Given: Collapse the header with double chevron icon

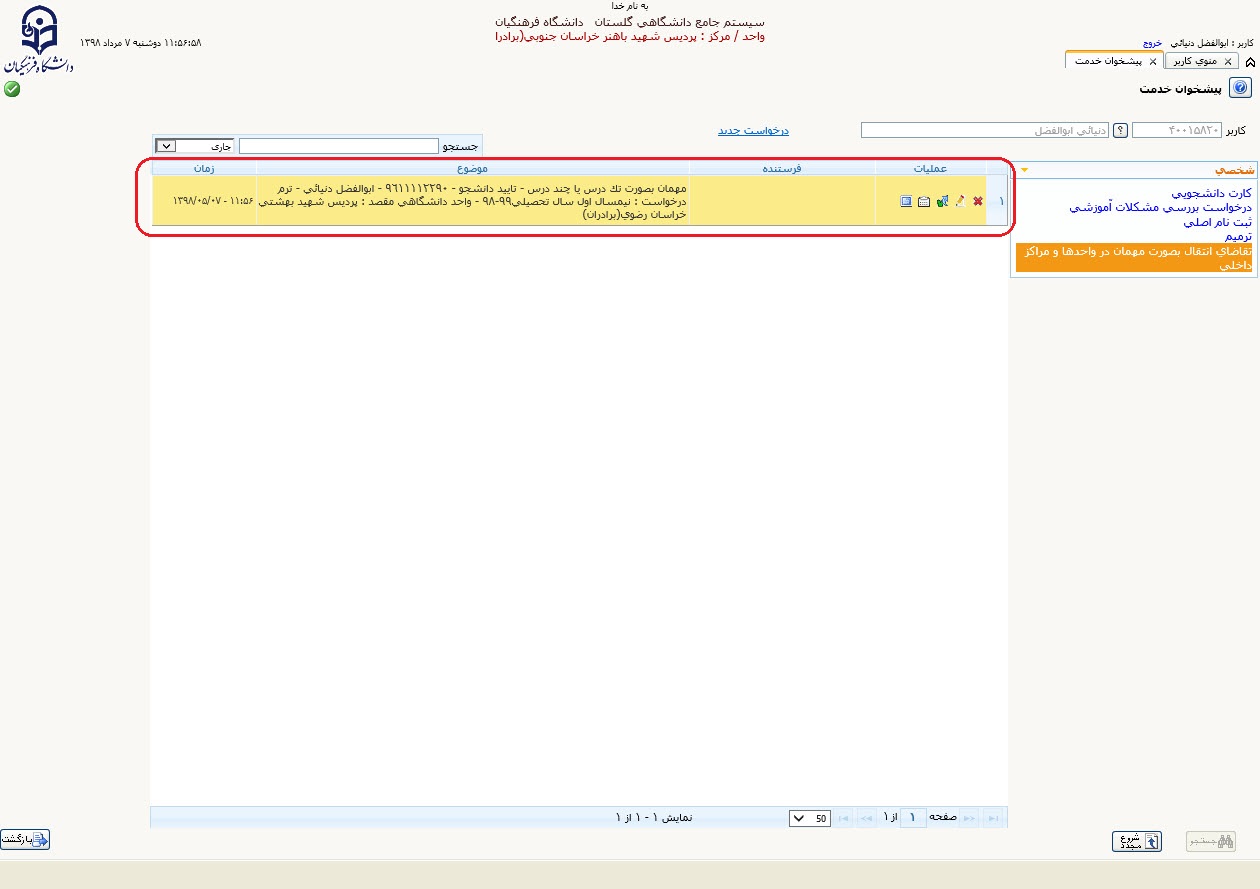Looking at the screenshot, I should pyautogui.click(x=1250, y=62).
